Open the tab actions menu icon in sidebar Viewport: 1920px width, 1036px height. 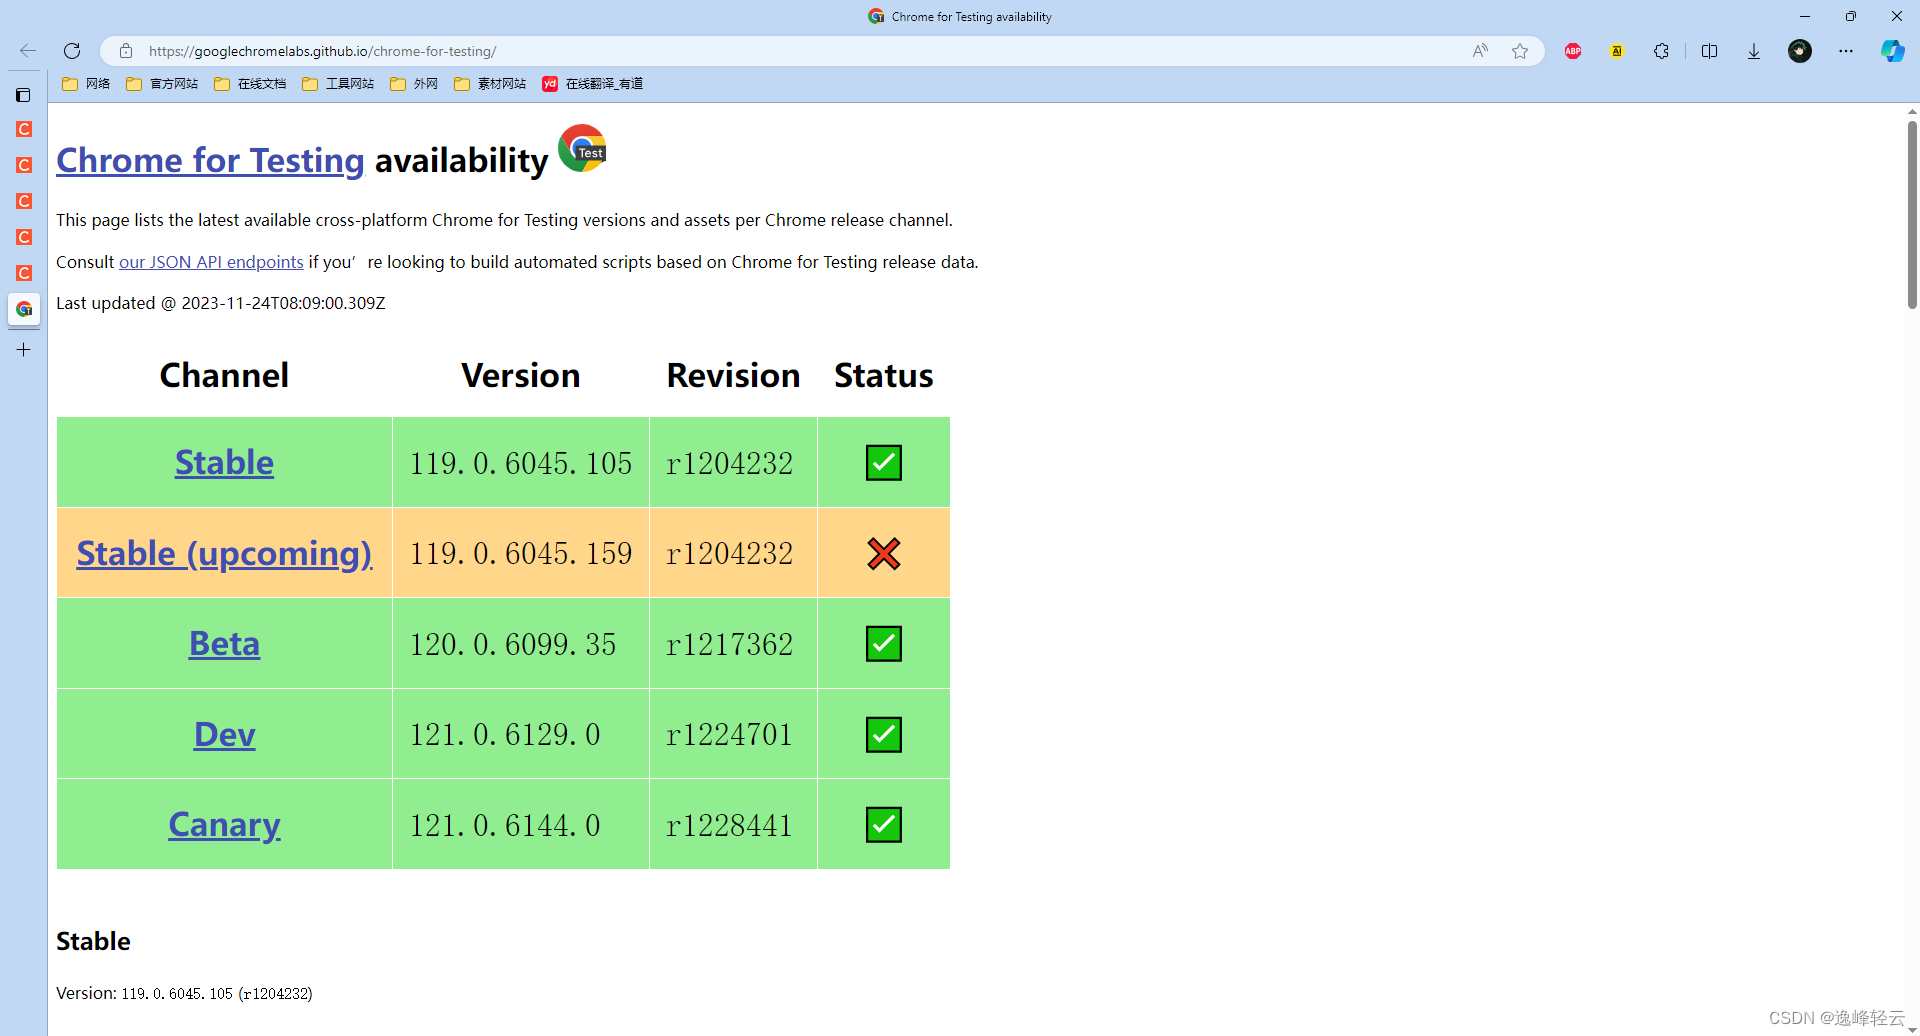[x=24, y=95]
